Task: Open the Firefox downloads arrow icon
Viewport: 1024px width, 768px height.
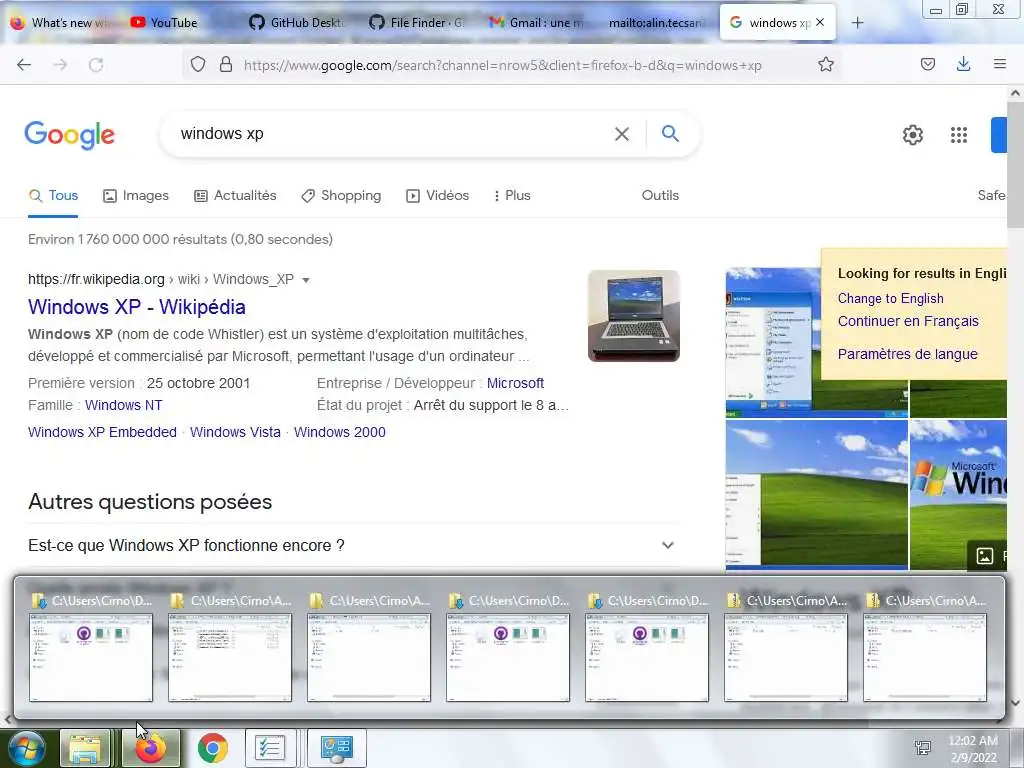Action: coord(963,65)
